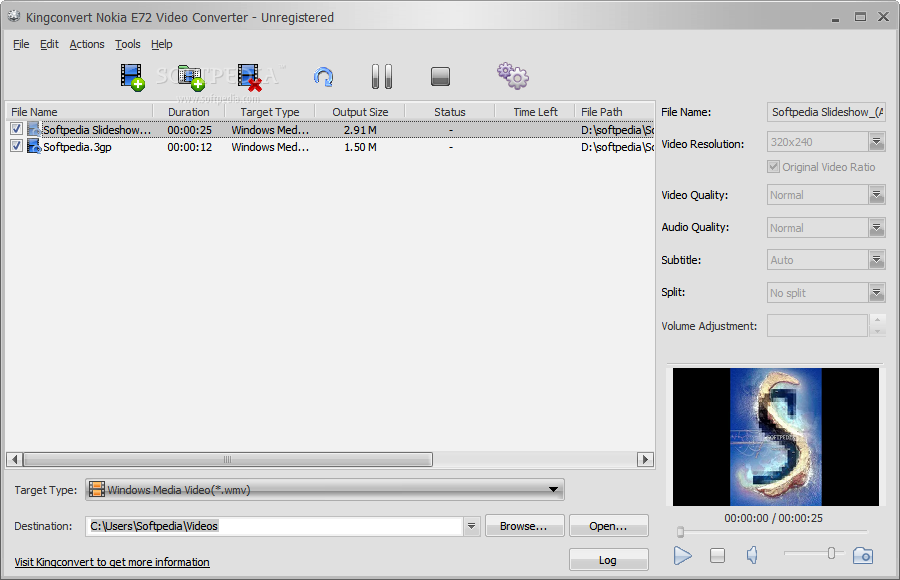The height and width of the screenshot is (580, 900).
Task: Click the video preview thumbnail
Action: 775,437
